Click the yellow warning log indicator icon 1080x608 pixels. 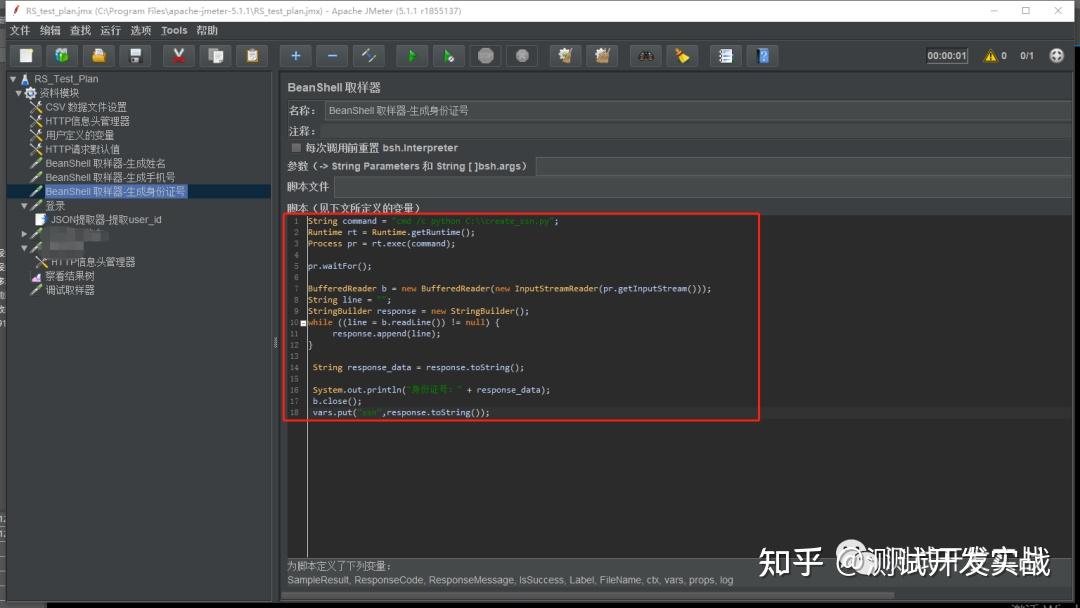[990, 56]
